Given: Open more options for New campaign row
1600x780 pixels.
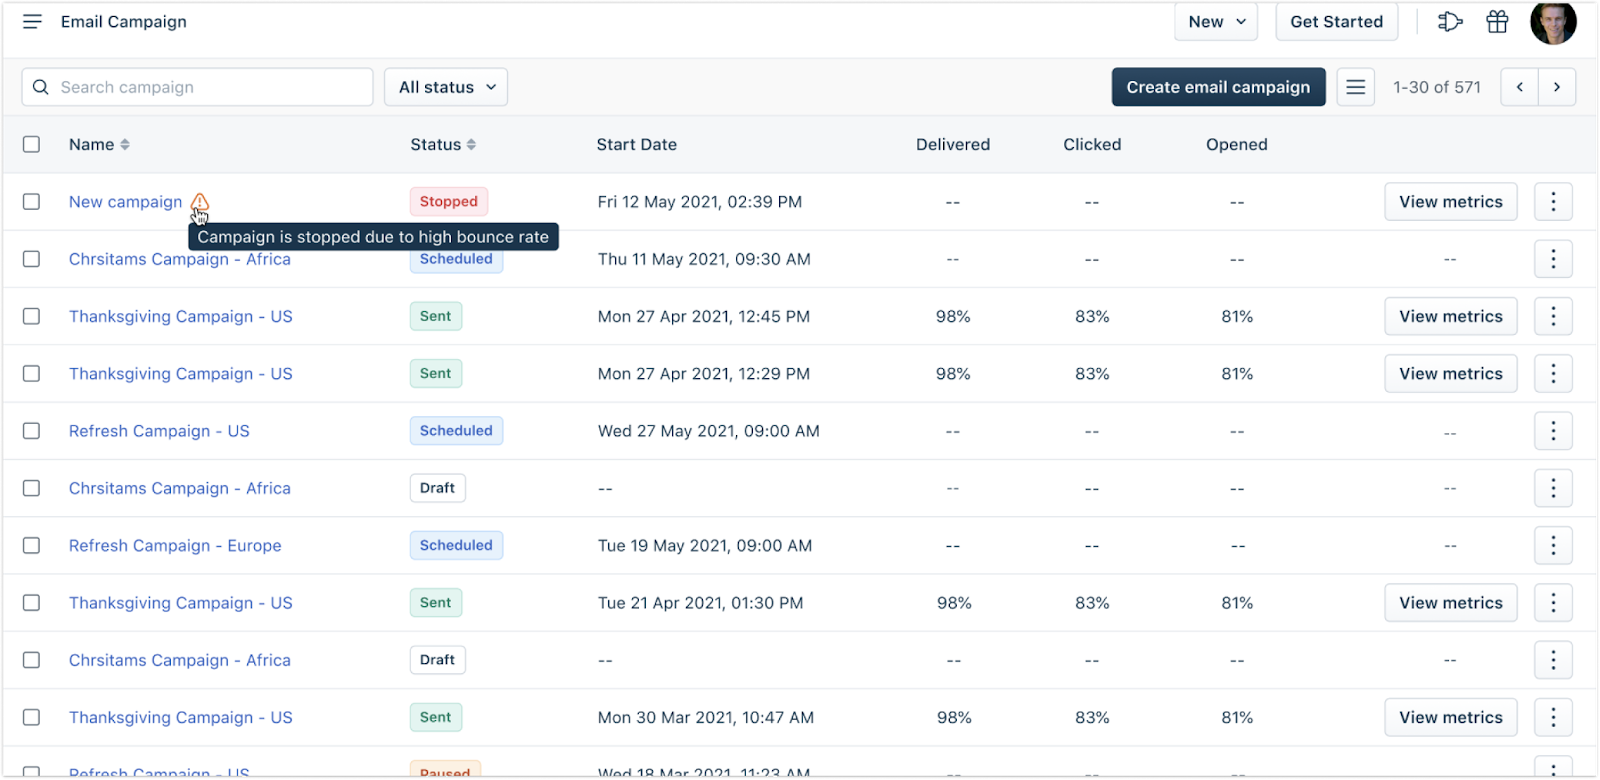Looking at the screenshot, I should [1553, 202].
